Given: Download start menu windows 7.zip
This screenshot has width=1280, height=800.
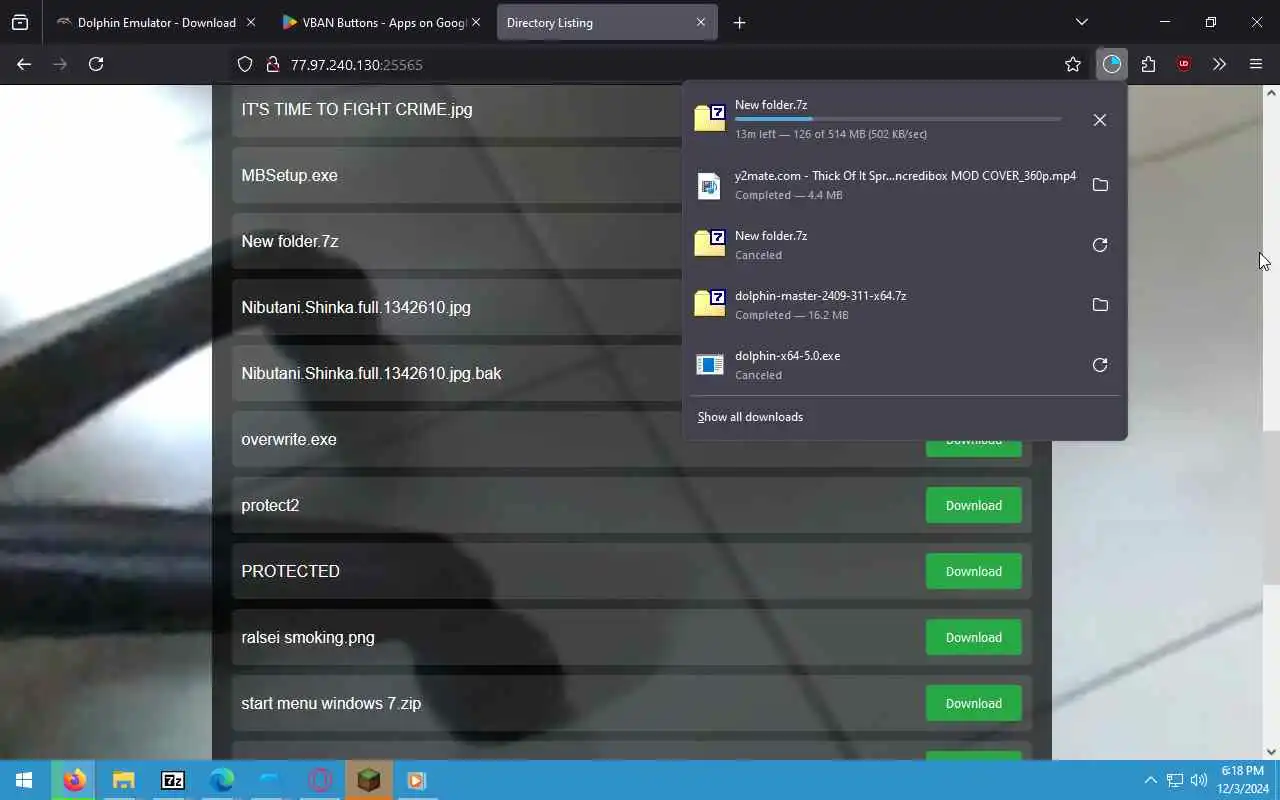Looking at the screenshot, I should tap(974, 703).
